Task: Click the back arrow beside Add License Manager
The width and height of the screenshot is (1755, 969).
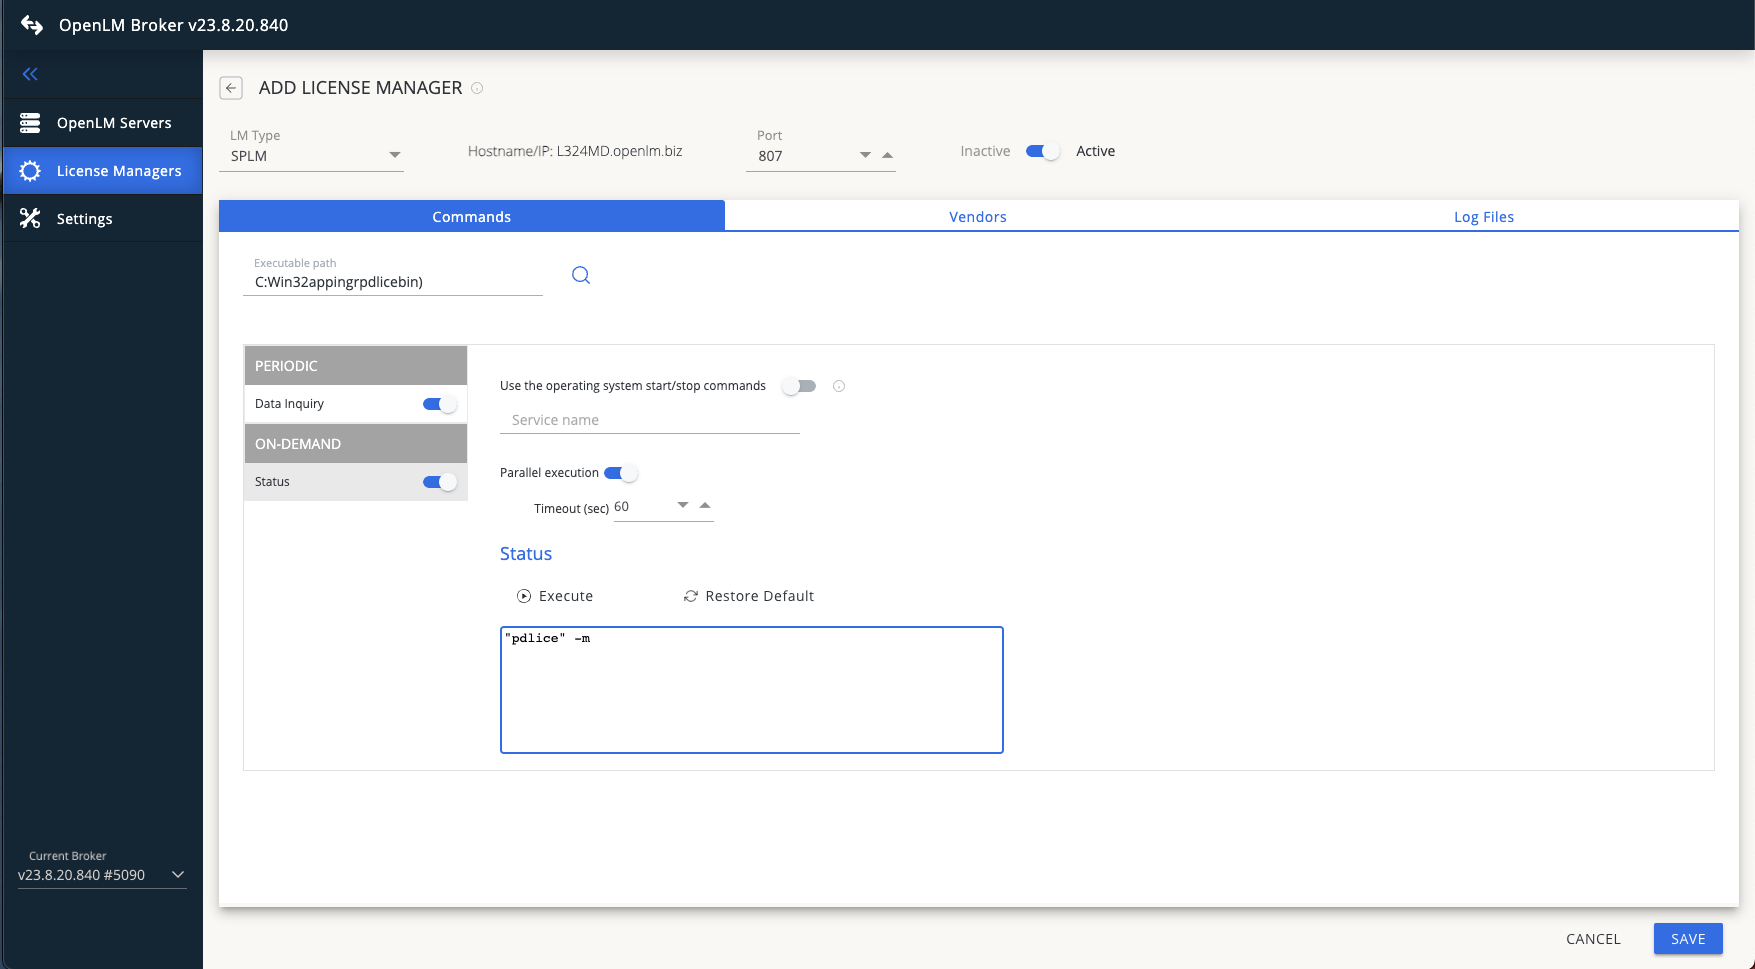Action: point(231,88)
